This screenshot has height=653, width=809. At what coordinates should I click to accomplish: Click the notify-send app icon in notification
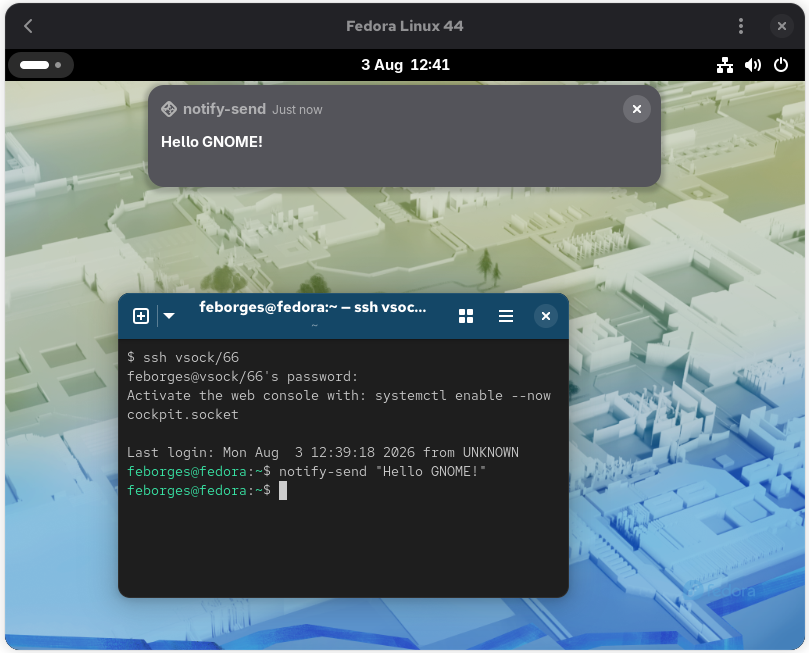[x=169, y=109]
